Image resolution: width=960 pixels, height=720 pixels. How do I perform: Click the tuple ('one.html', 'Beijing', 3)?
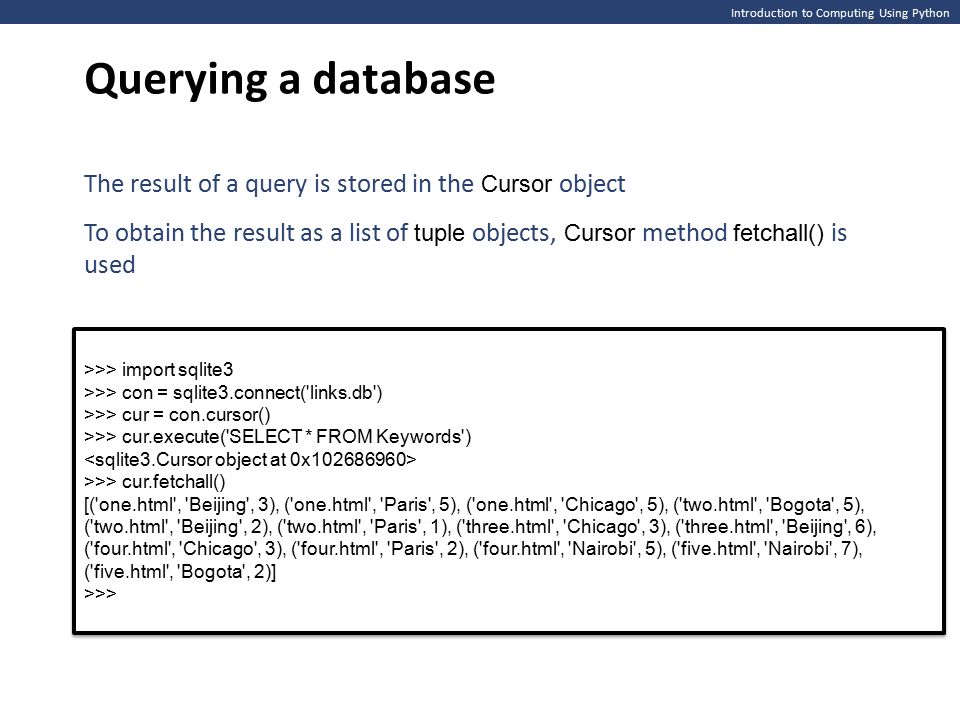(182, 504)
